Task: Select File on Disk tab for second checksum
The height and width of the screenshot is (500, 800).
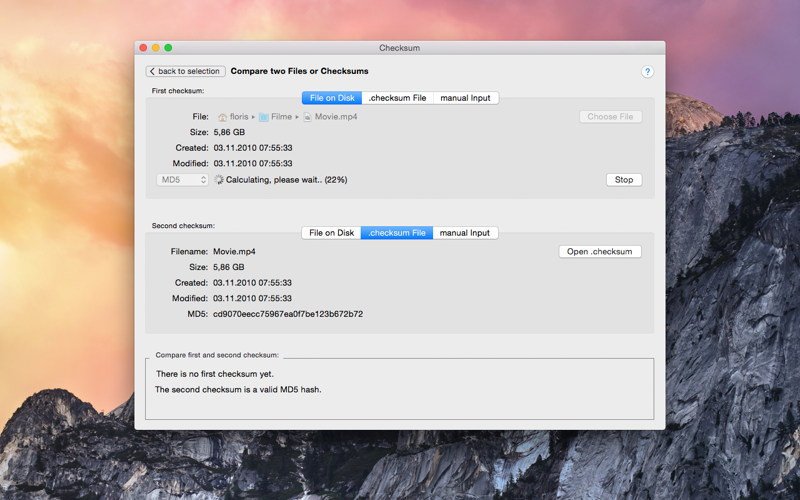Action: point(331,233)
